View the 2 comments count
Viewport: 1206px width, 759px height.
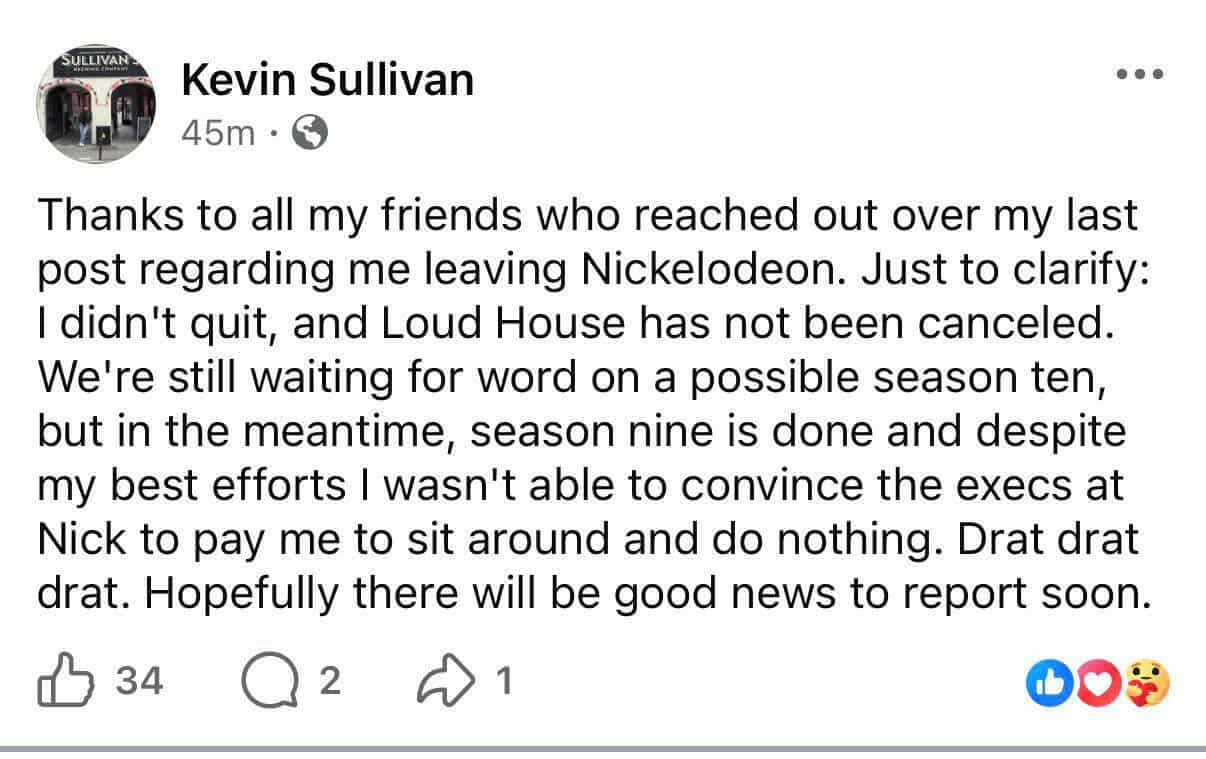[330, 682]
